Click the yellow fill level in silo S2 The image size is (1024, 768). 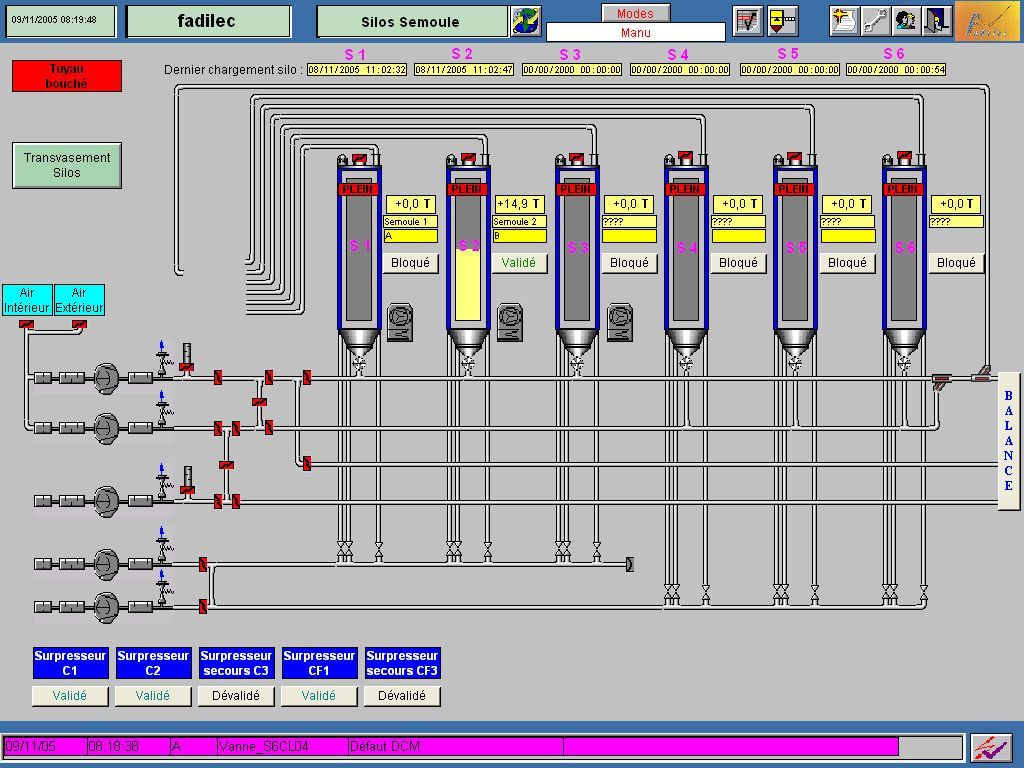pyautogui.click(x=467, y=285)
